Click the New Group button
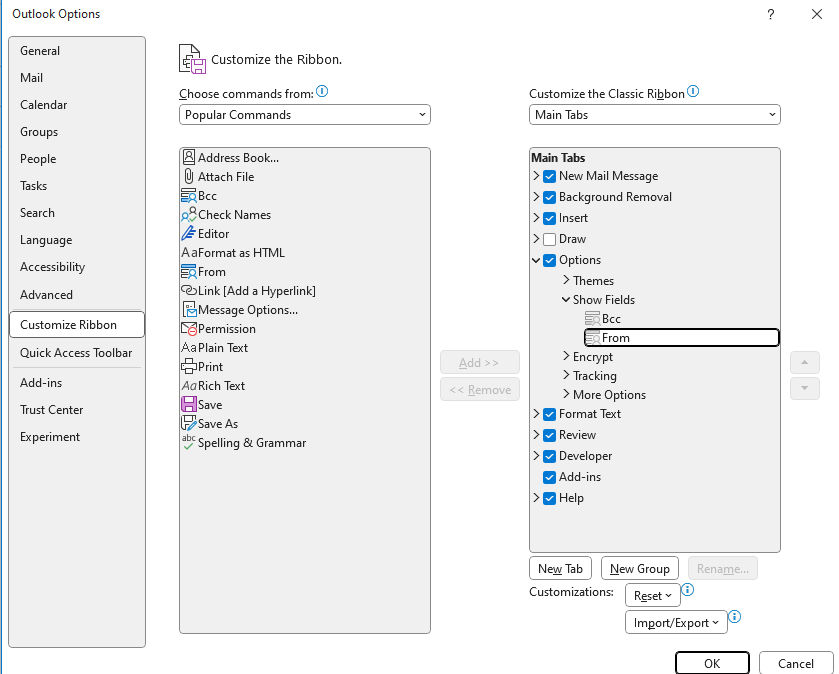Screen dimensions: 839x674 [x=639, y=568]
